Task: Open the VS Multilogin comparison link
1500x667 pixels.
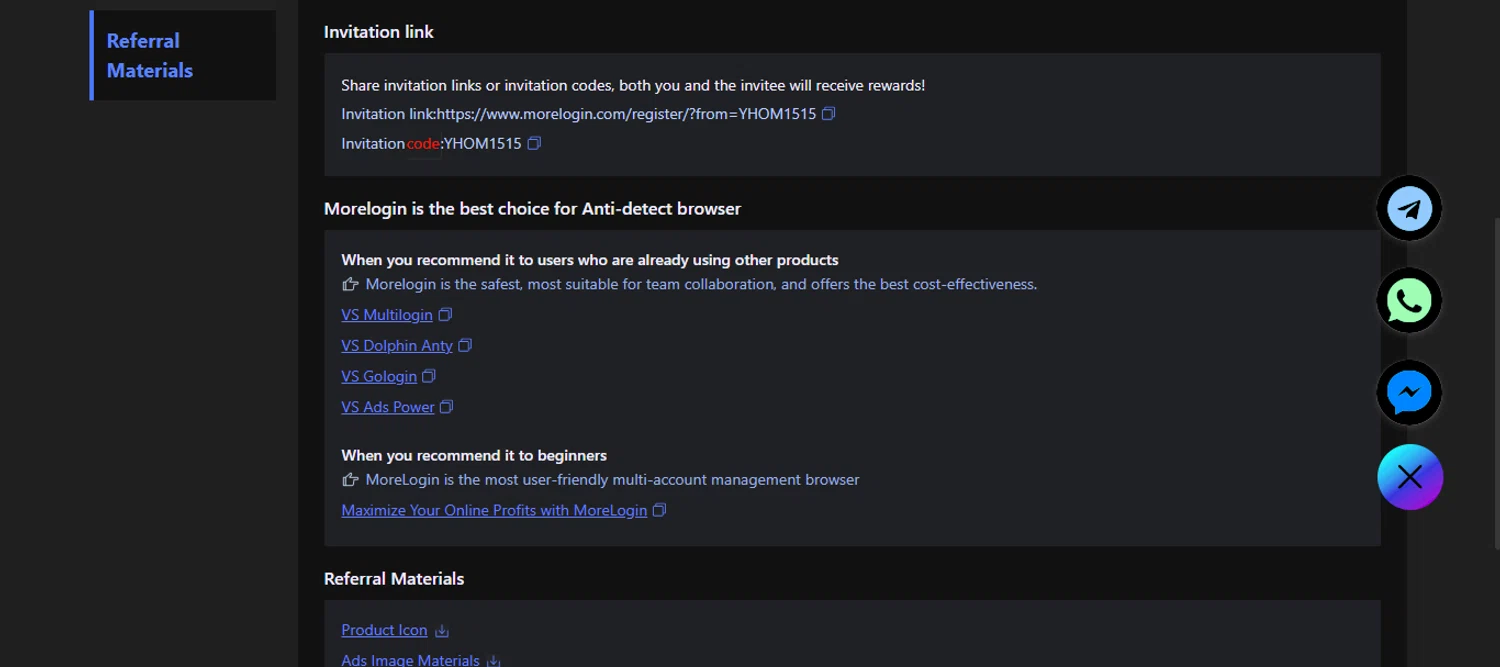Action: coord(387,315)
